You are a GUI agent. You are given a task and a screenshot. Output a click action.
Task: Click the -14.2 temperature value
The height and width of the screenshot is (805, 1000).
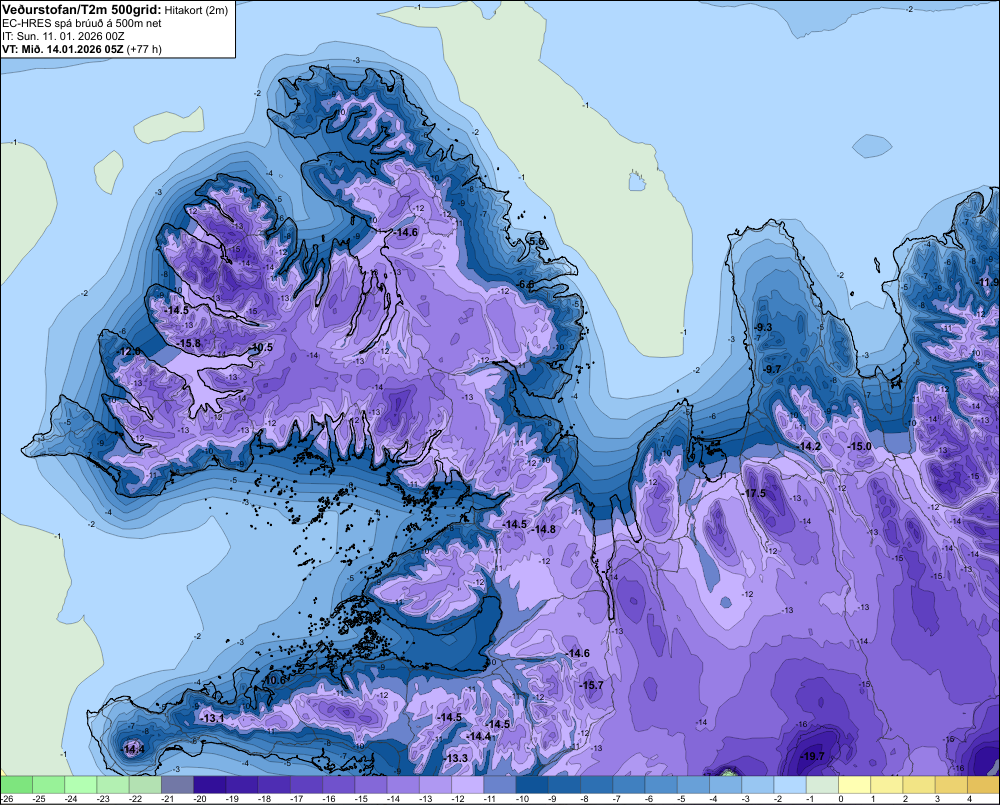coord(808,447)
